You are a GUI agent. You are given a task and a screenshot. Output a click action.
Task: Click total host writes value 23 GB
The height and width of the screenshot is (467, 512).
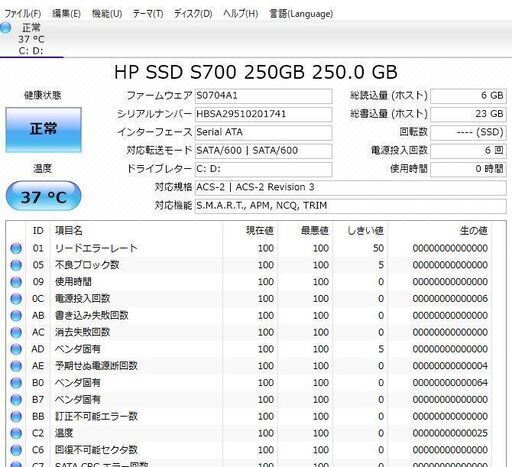pyautogui.click(x=468, y=114)
